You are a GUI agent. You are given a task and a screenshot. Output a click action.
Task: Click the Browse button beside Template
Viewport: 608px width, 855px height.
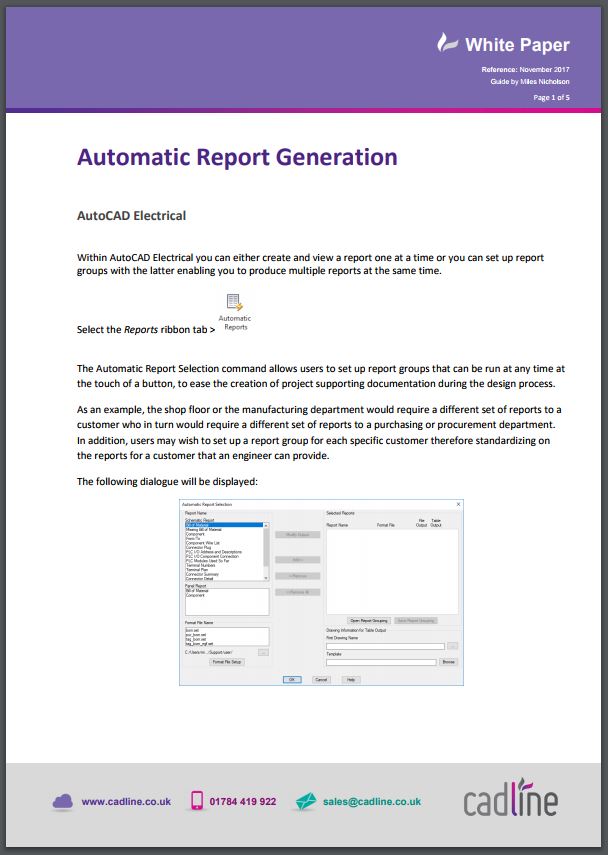(448, 661)
